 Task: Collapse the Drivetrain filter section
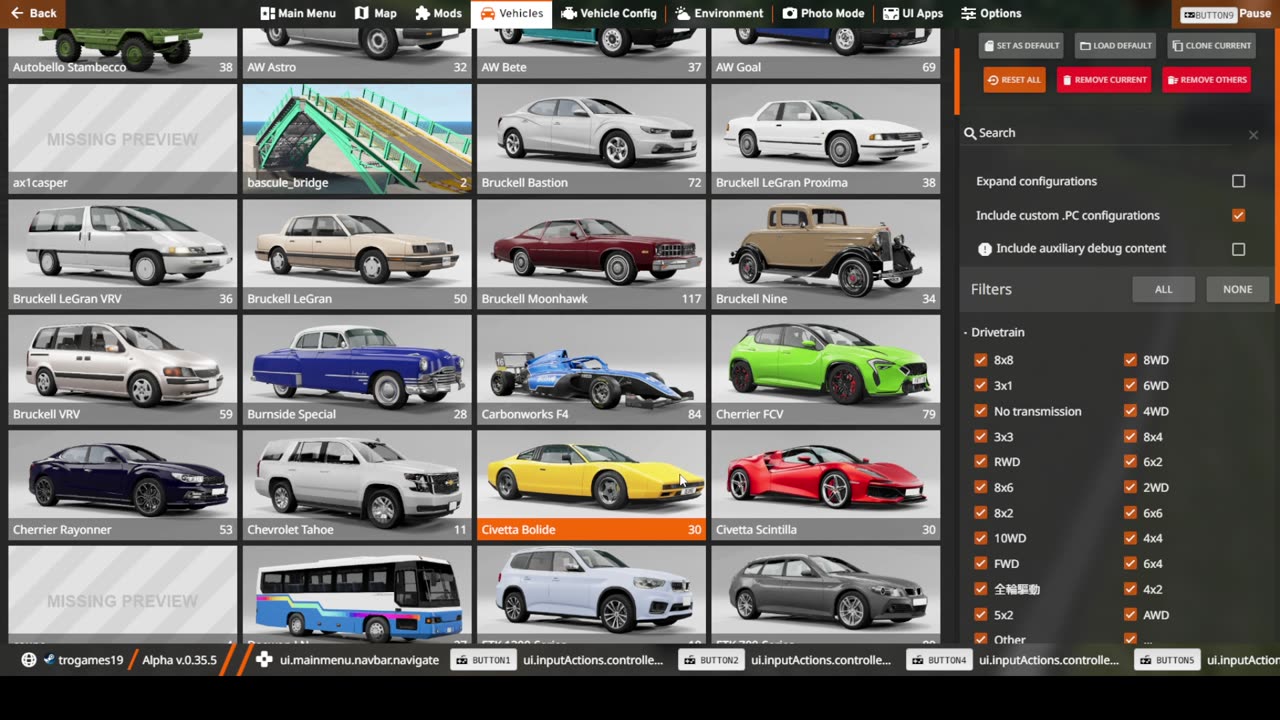995,332
